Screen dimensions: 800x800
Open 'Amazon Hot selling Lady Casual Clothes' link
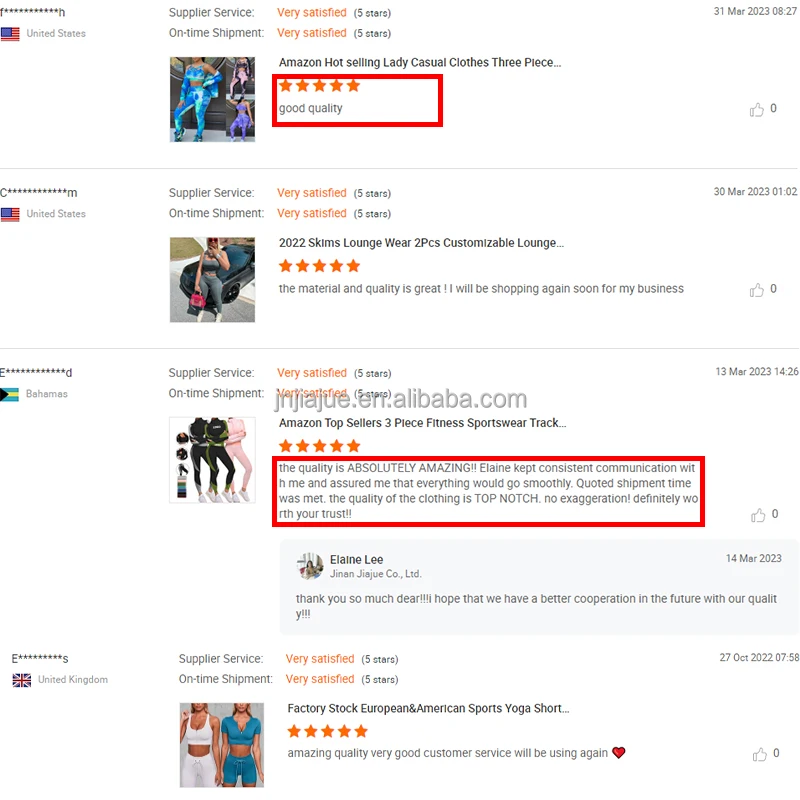coord(420,63)
